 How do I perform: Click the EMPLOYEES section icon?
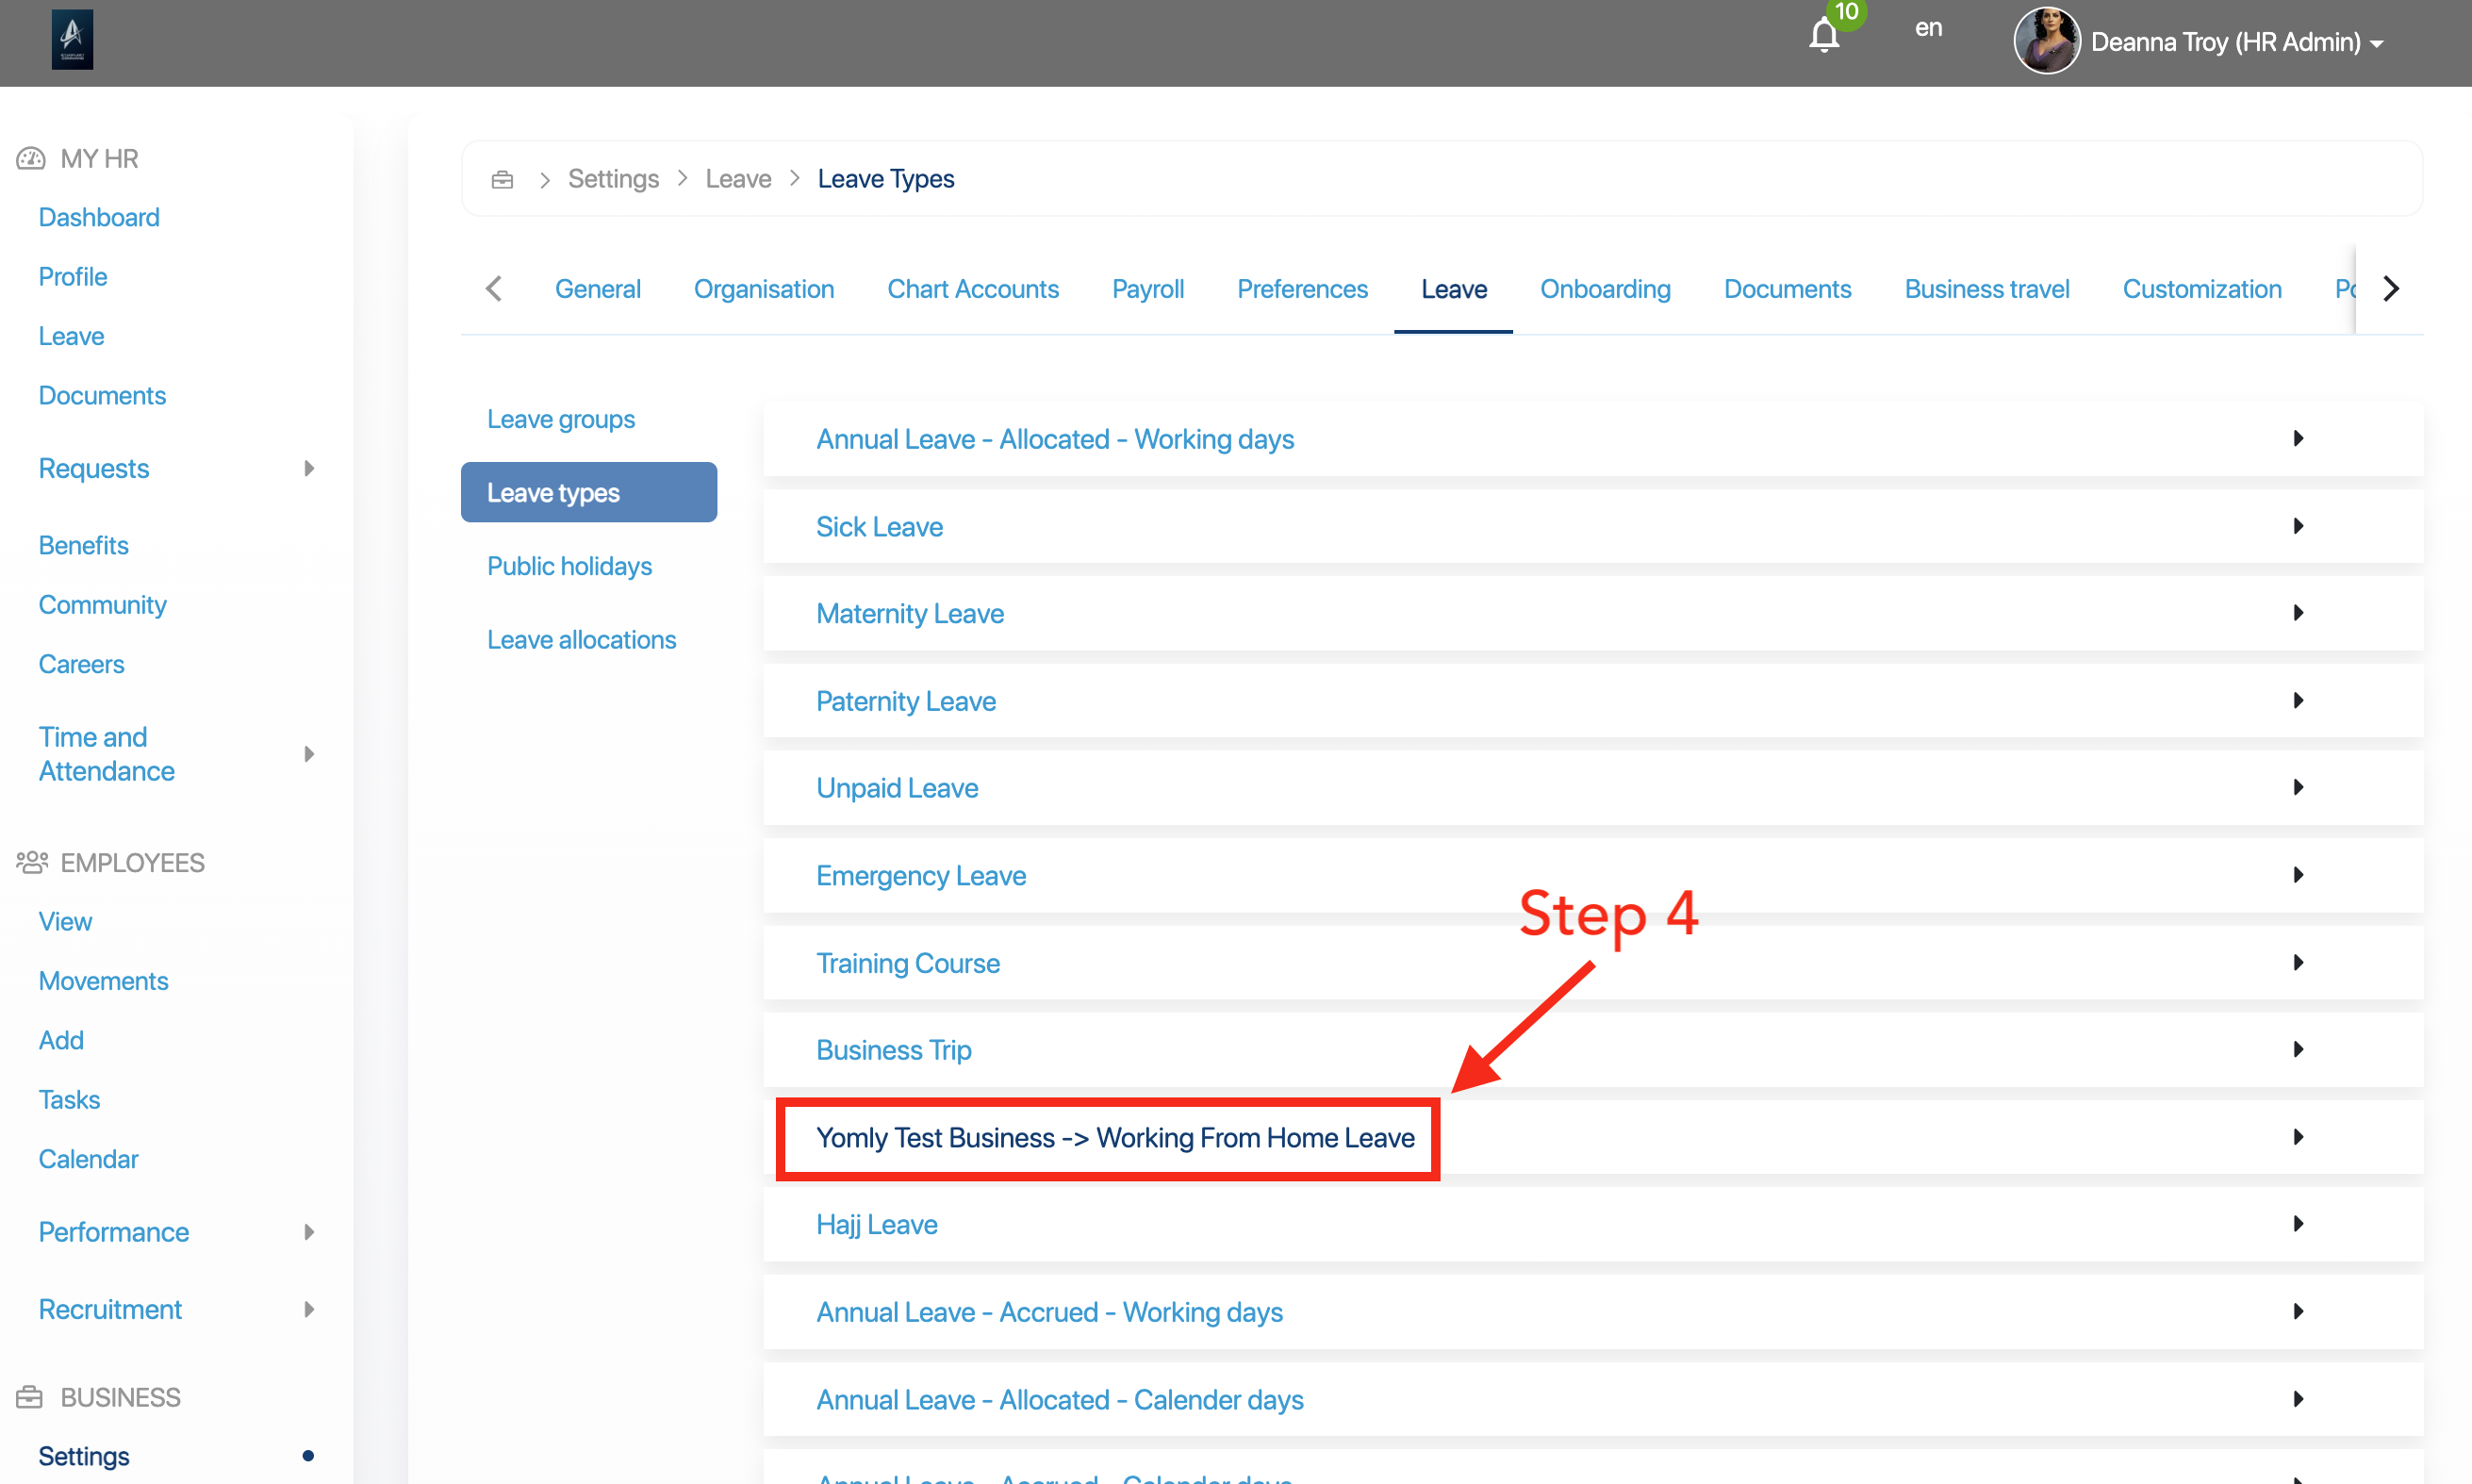point(30,862)
